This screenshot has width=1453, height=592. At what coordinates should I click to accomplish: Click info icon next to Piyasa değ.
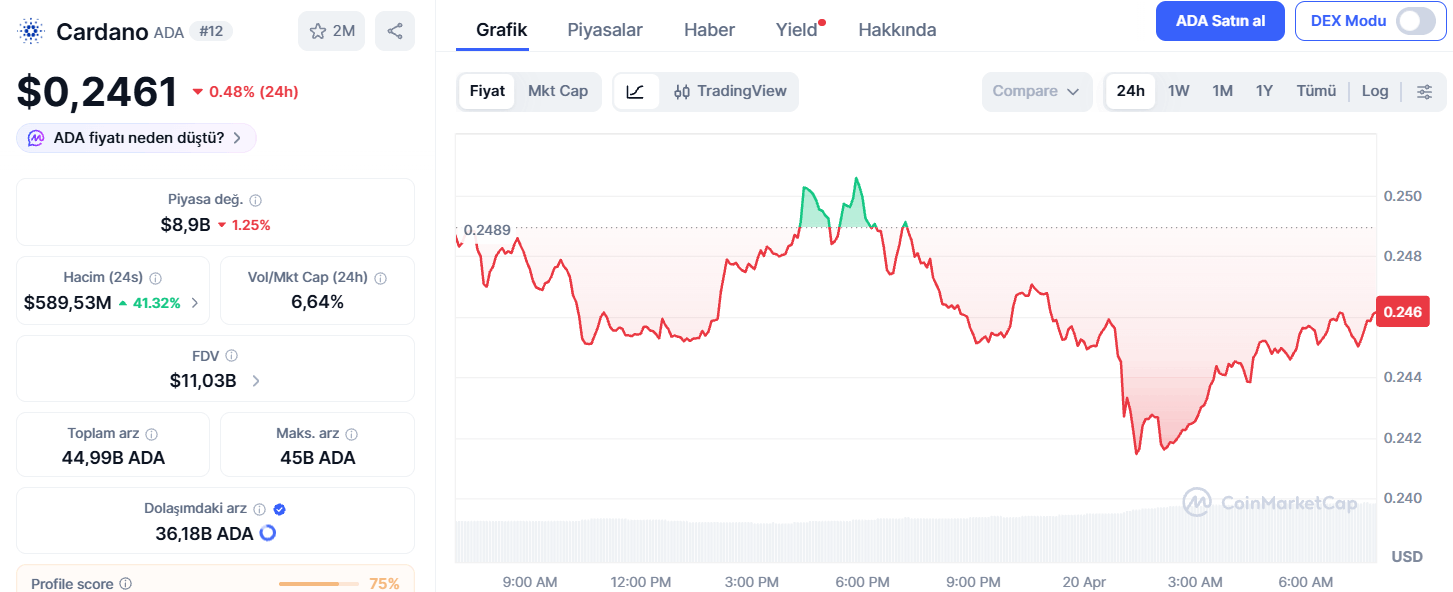[256, 200]
